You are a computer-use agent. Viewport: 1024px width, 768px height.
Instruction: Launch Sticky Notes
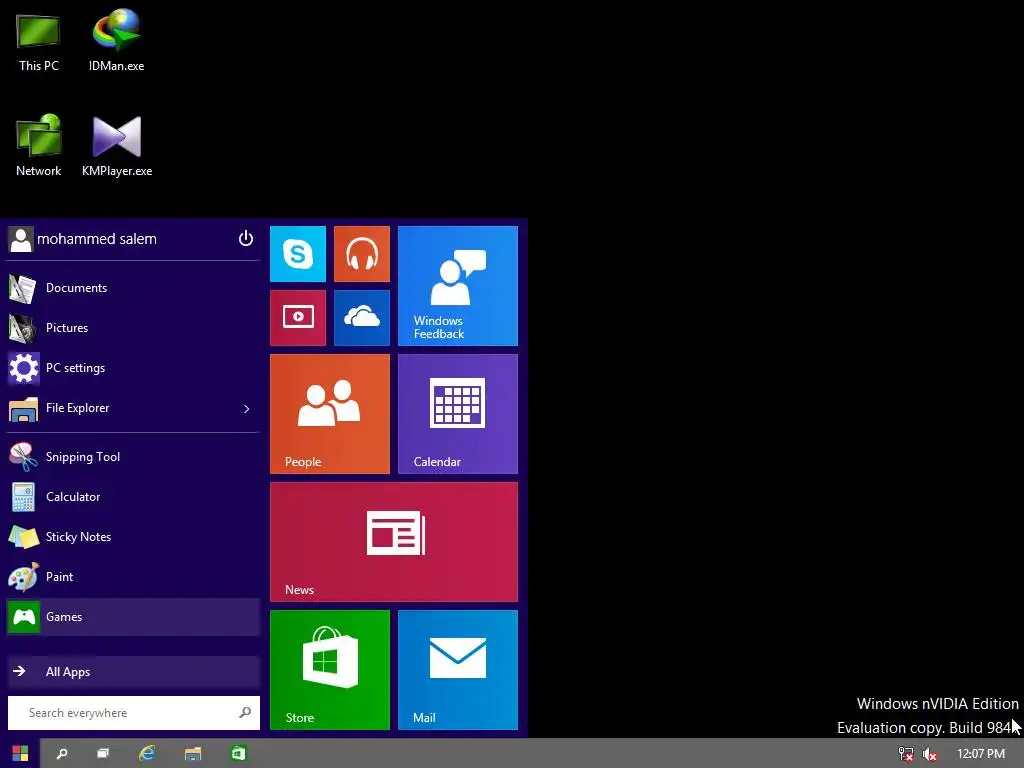point(133,537)
